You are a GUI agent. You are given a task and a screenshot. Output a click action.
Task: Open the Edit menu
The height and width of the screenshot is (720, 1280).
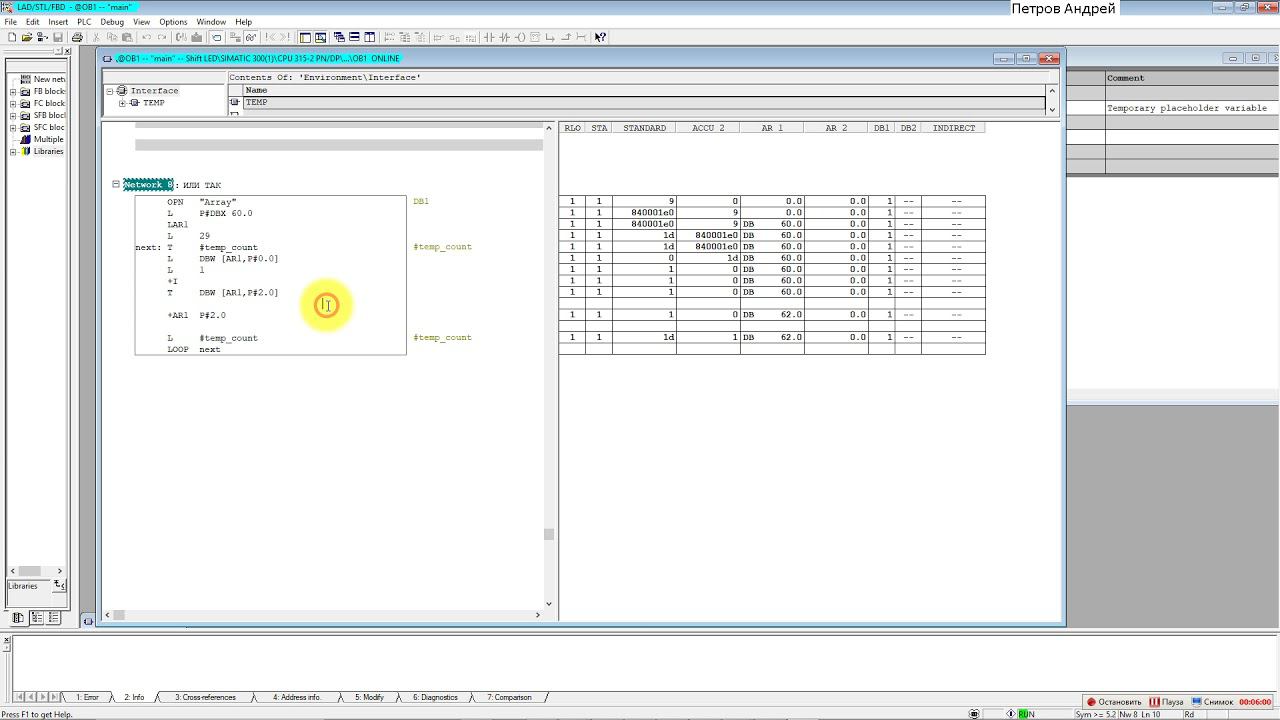33,21
